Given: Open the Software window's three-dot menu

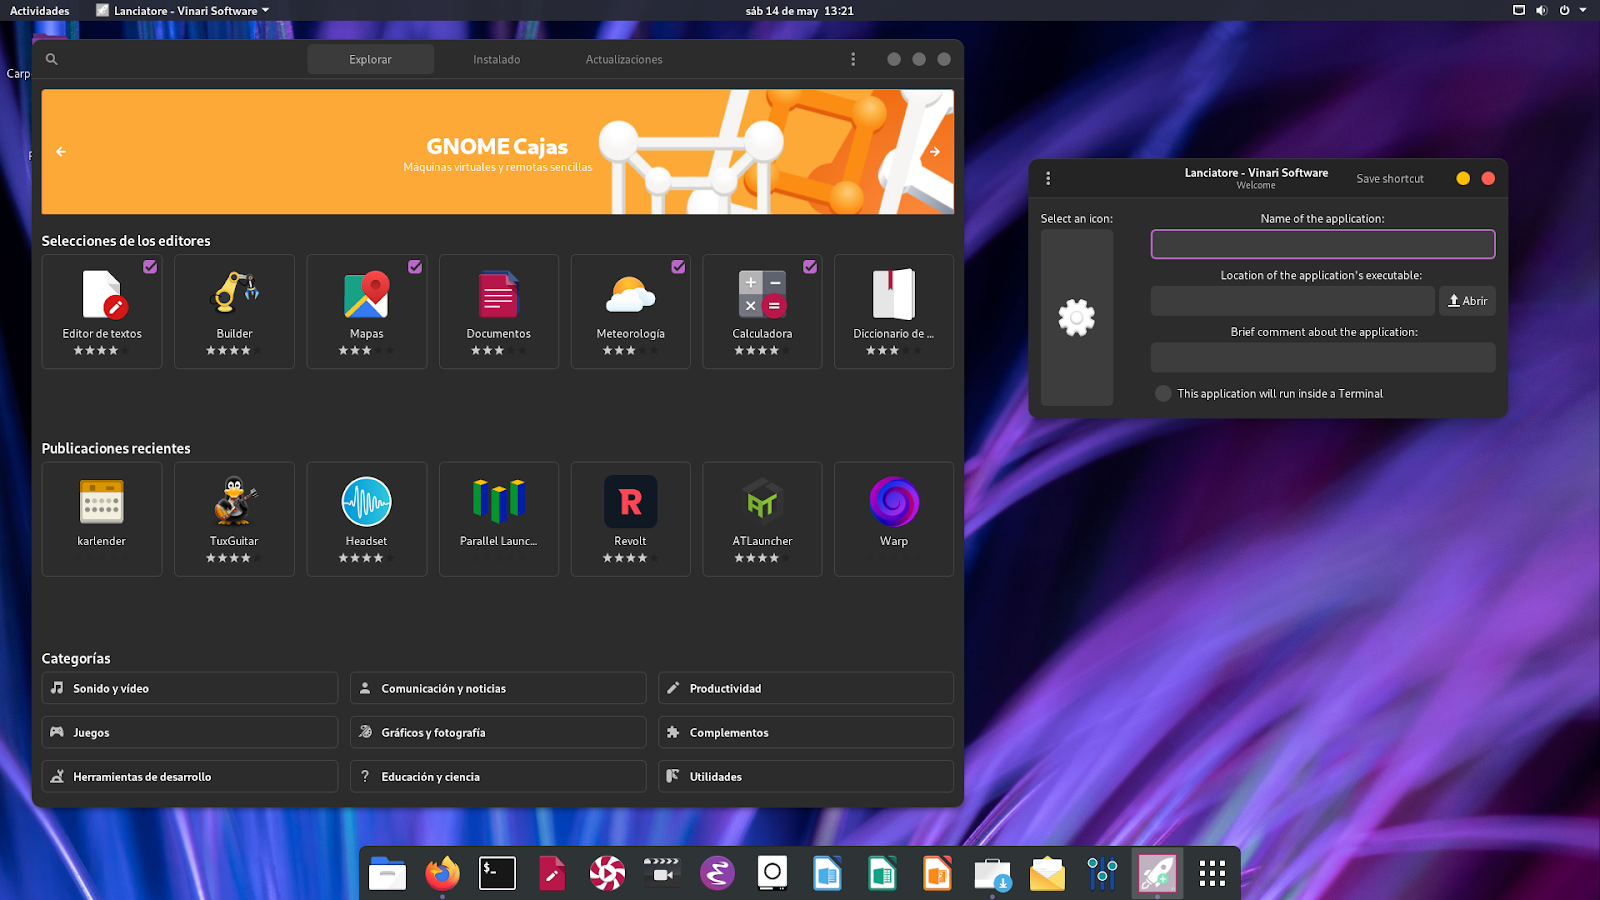Looking at the screenshot, I should pos(853,59).
